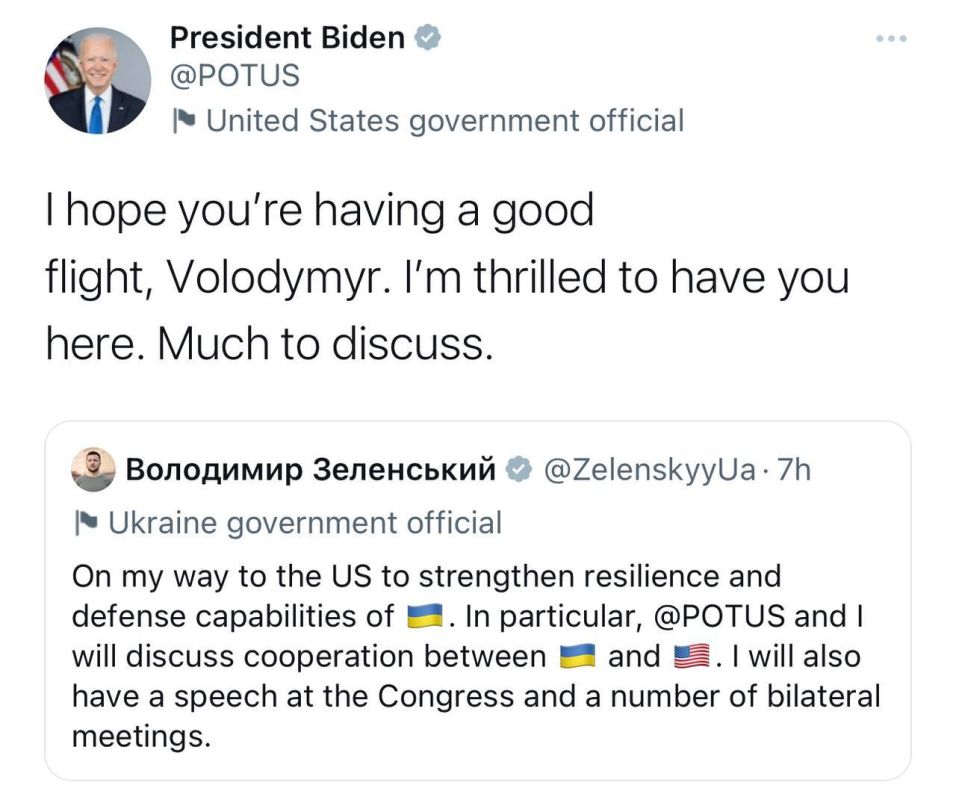The height and width of the screenshot is (800, 956).
Task: Click the Володимир Зеленський display name
Action: (x=311, y=470)
